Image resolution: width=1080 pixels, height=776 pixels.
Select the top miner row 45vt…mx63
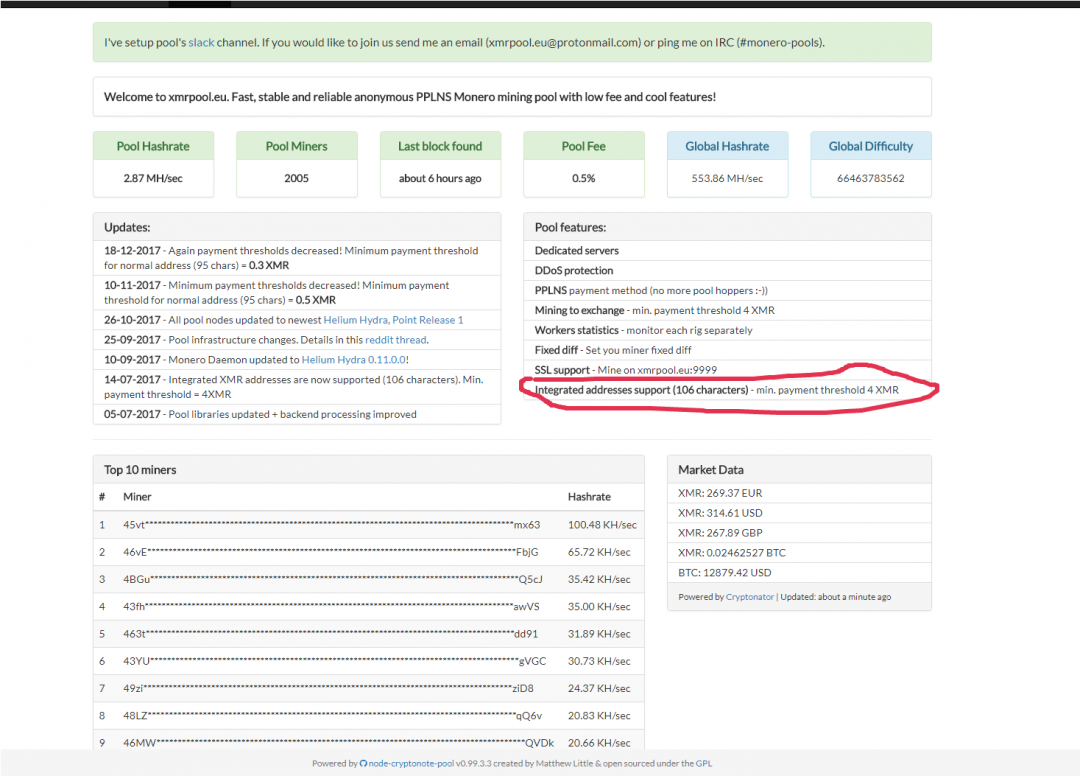click(x=330, y=525)
